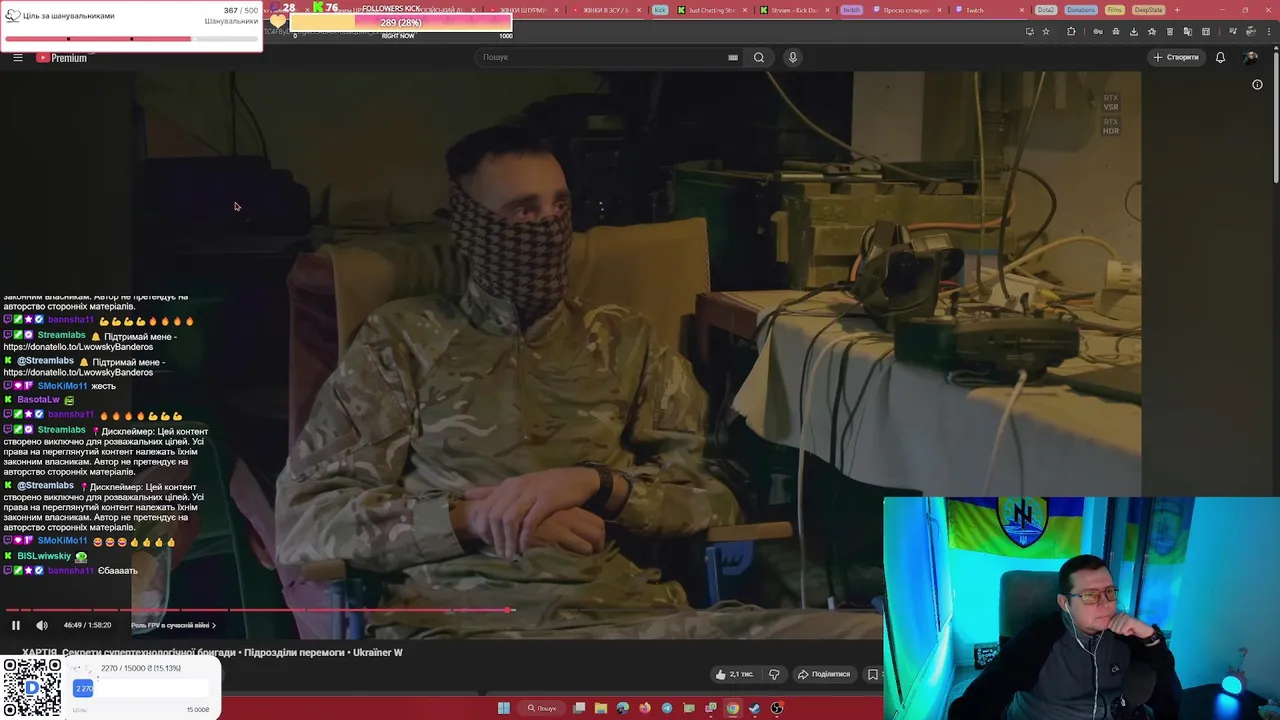Click the streamer webcam overlay
The height and width of the screenshot is (720, 1280).
click(1081, 608)
